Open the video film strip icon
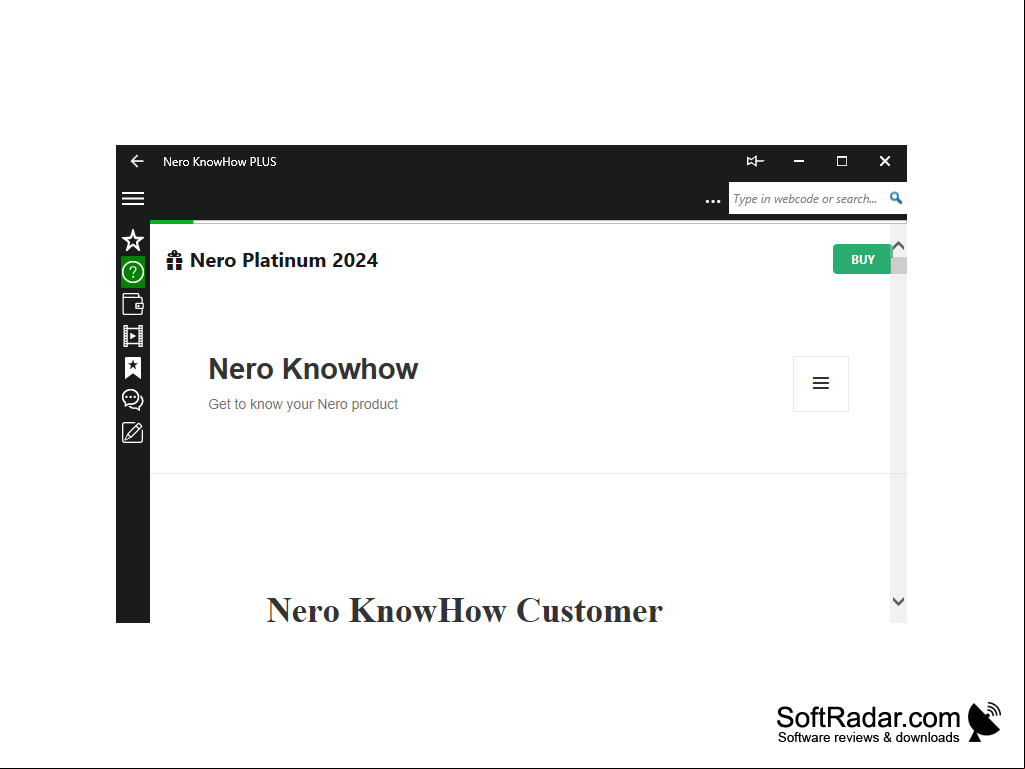This screenshot has width=1025, height=769. click(x=133, y=336)
